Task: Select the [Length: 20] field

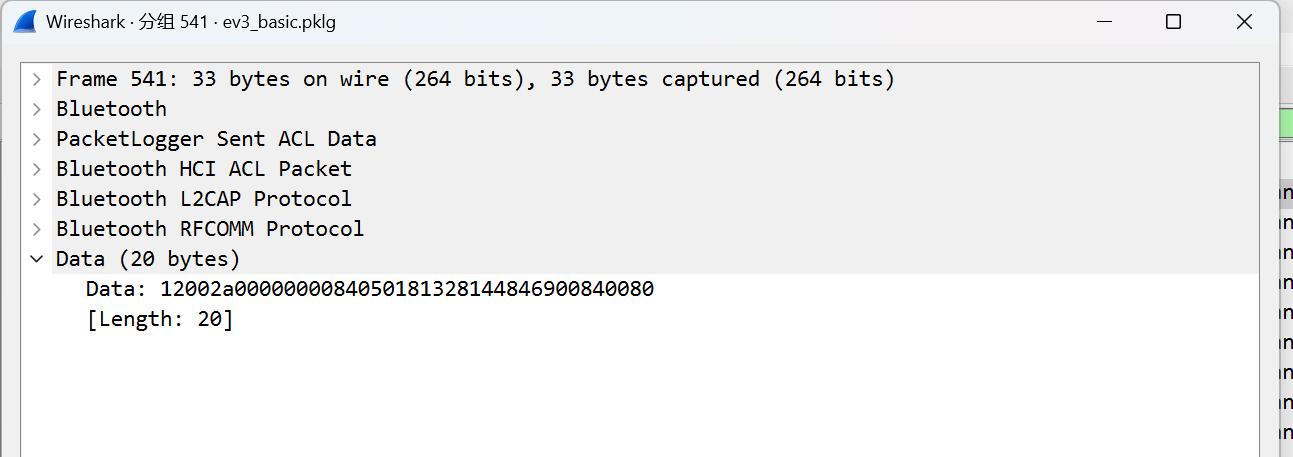Action: [160, 319]
